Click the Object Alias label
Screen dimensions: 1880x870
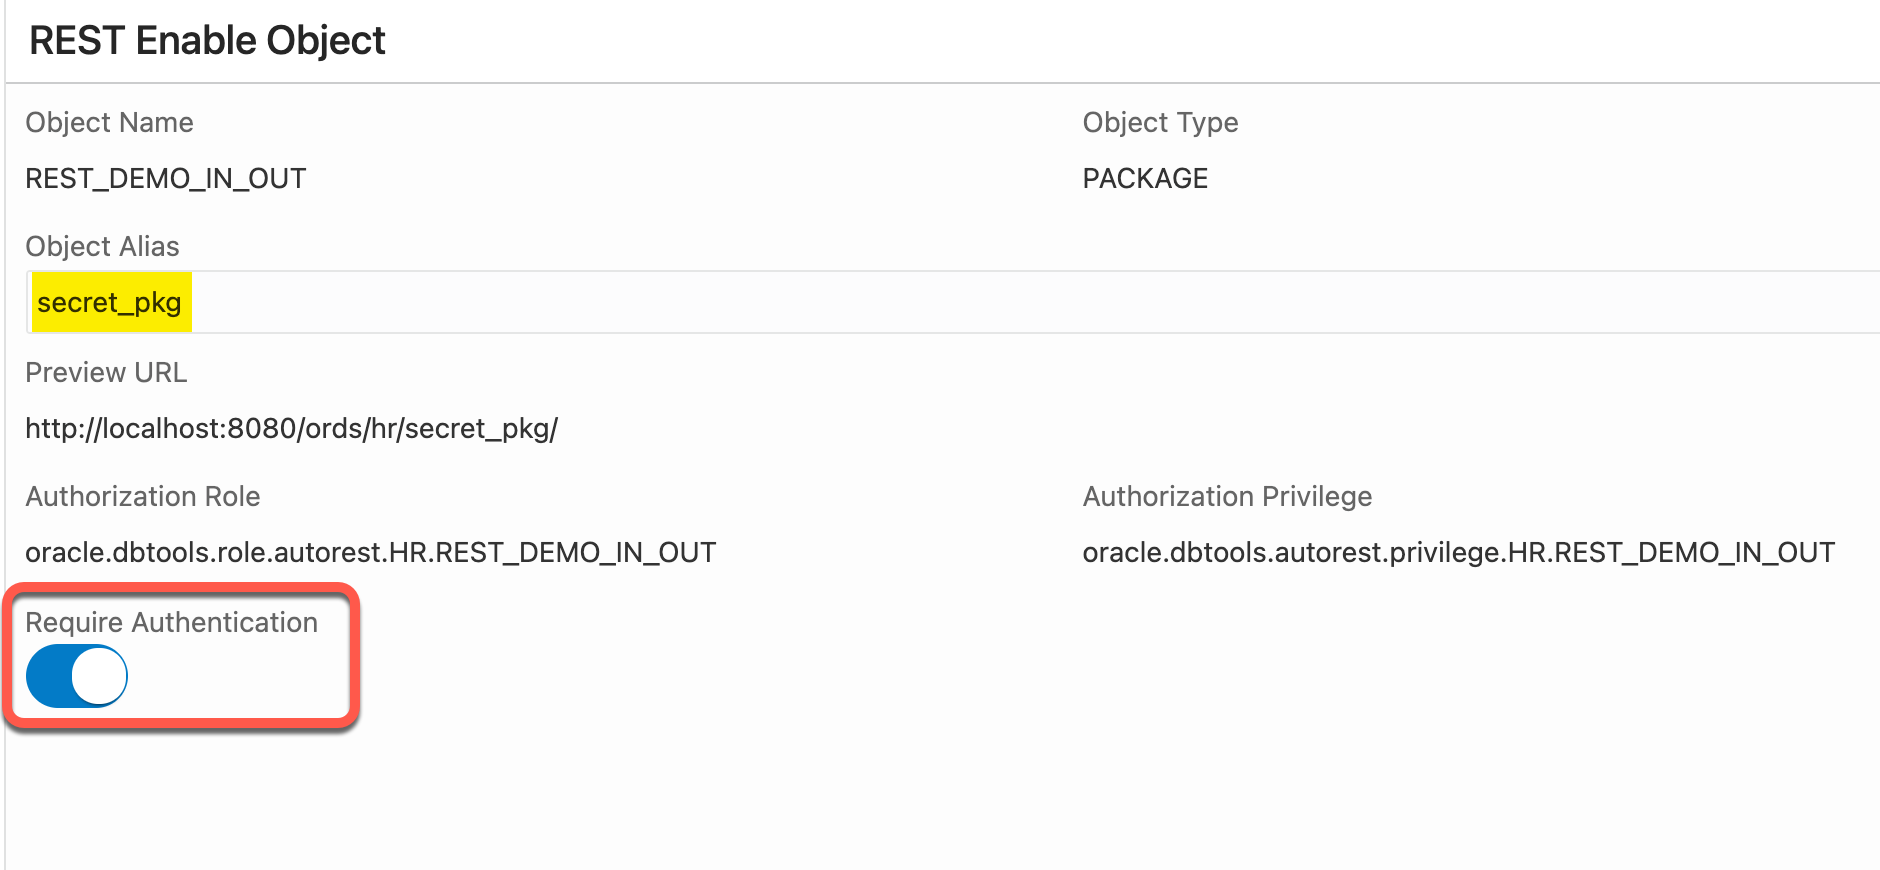(102, 246)
